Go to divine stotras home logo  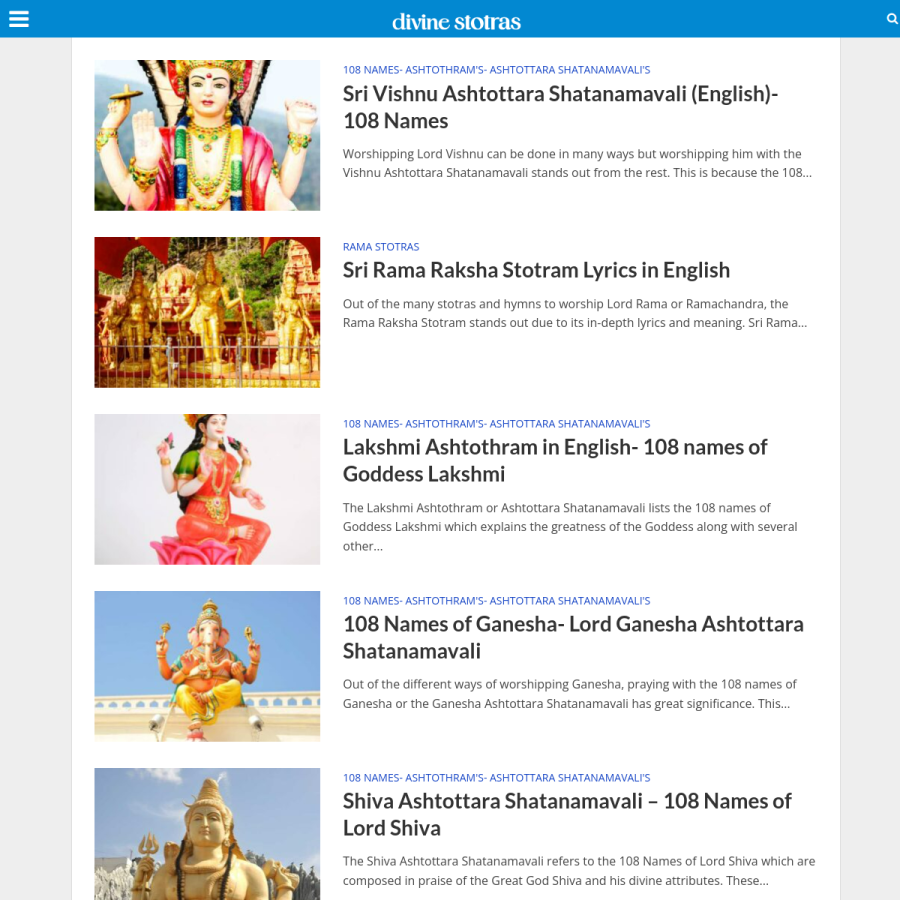click(456, 22)
